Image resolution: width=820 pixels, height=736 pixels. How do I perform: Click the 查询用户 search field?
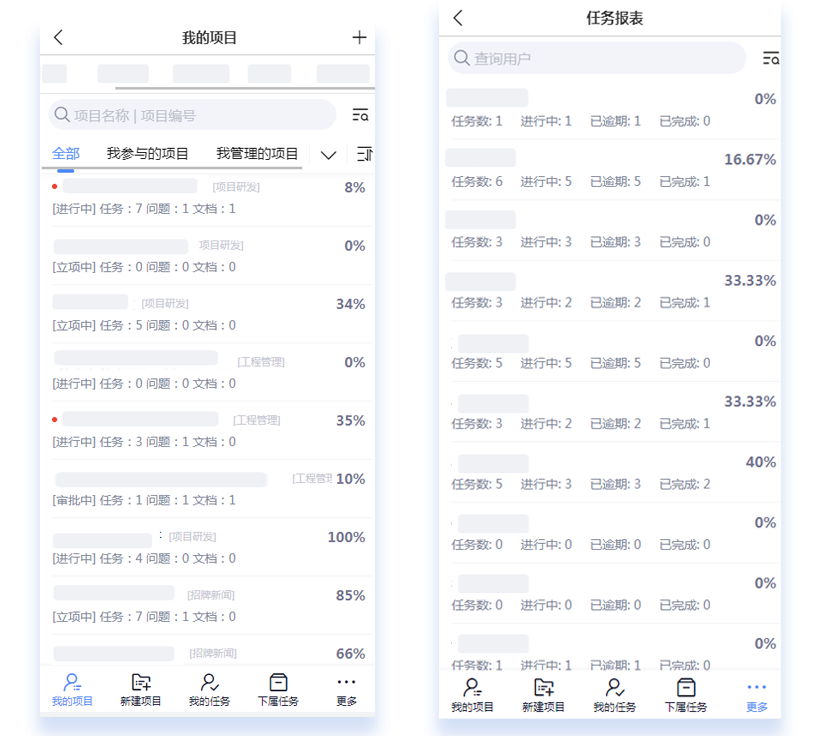point(597,58)
